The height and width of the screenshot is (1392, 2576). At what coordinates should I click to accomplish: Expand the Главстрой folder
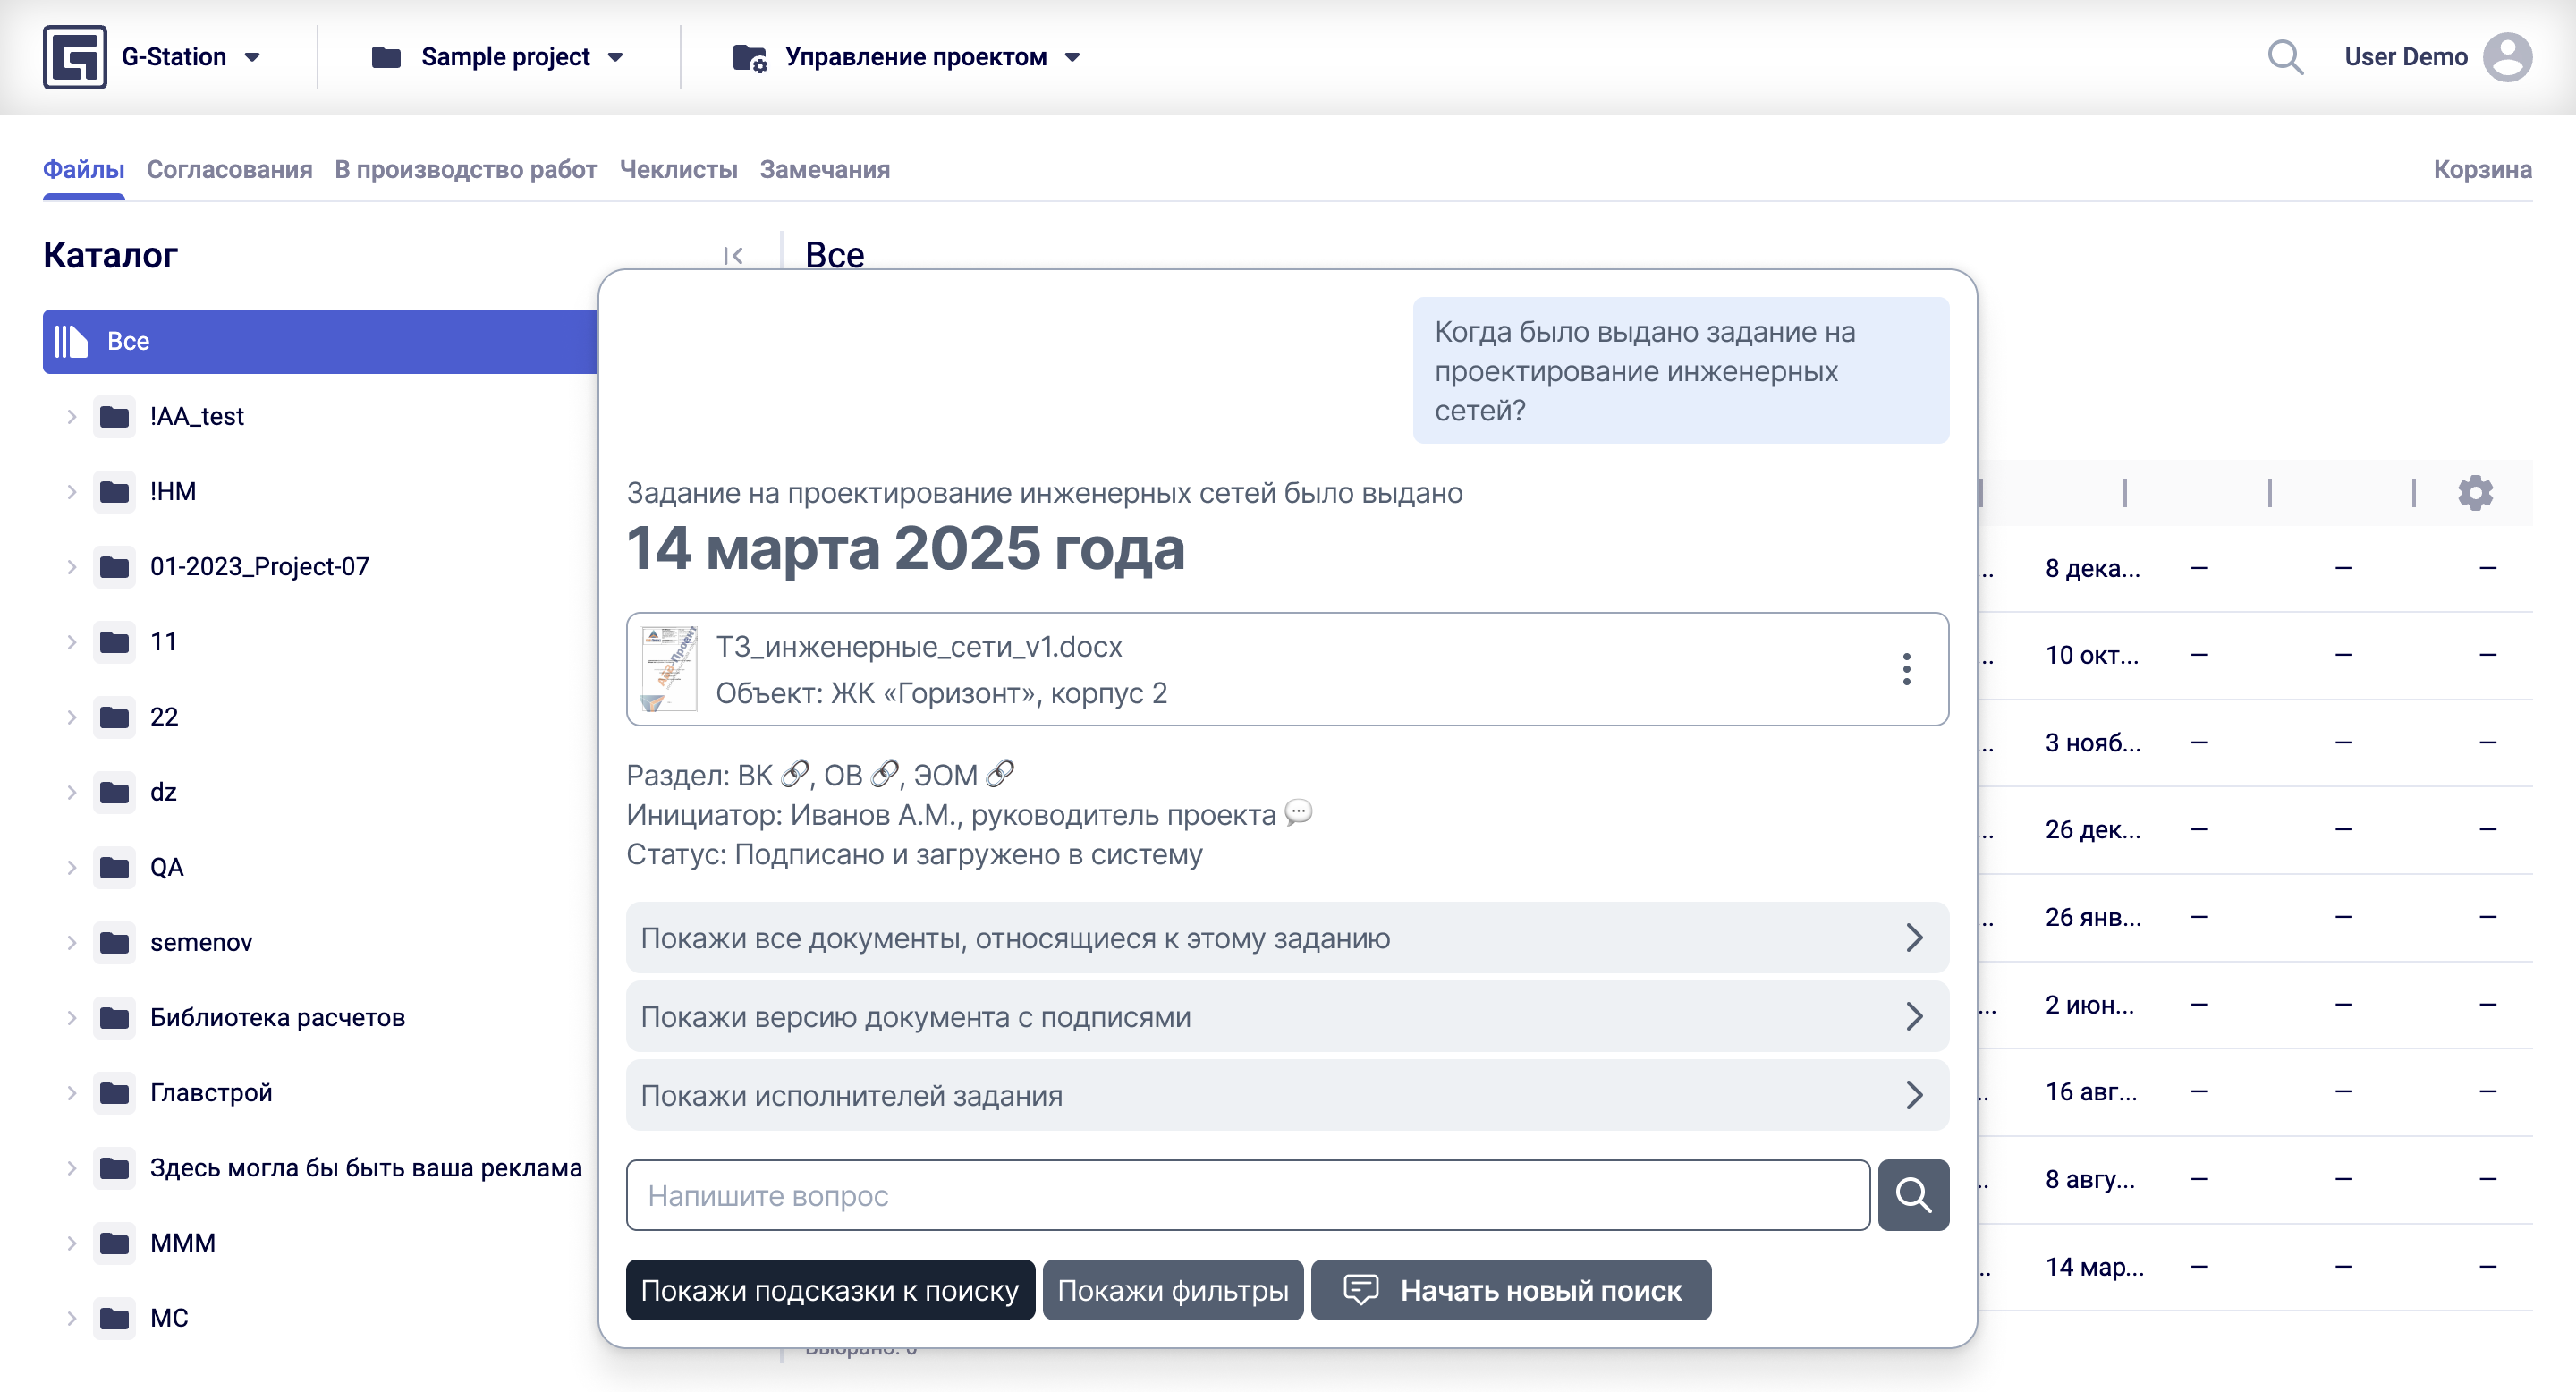[x=71, y=1093]
